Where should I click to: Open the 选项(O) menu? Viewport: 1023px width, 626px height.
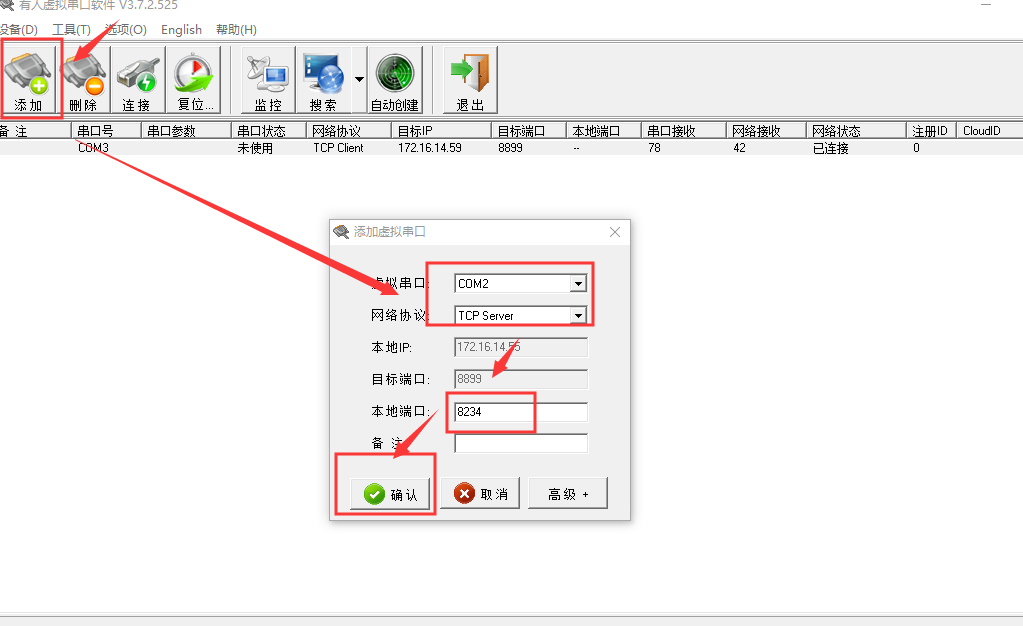pyautogui.click(x=126, y=29)
